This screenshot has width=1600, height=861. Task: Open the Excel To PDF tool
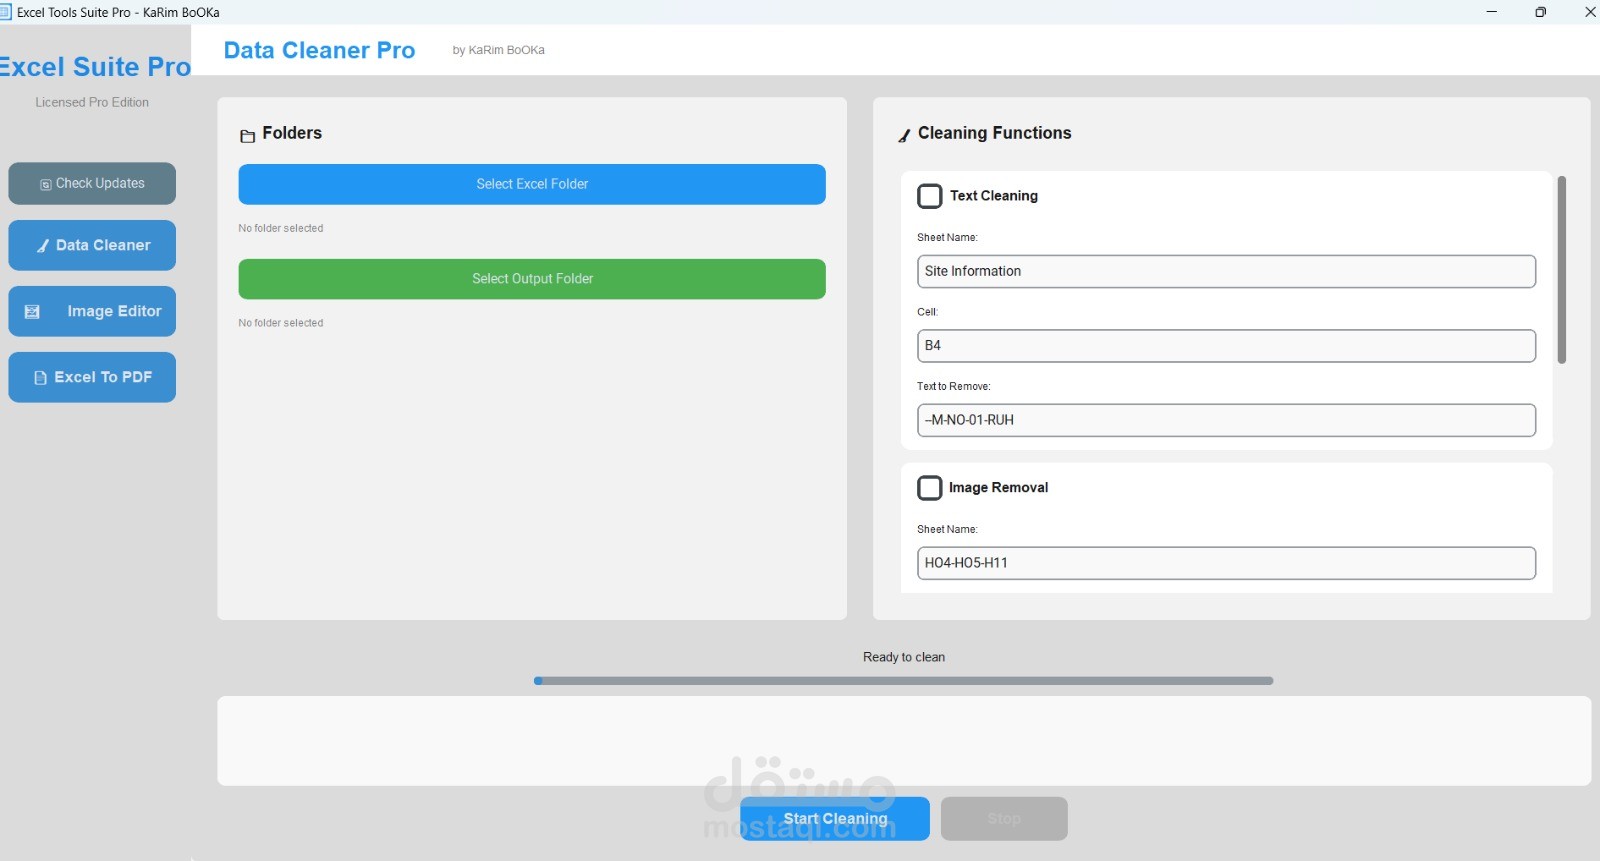tap(92, 377)
